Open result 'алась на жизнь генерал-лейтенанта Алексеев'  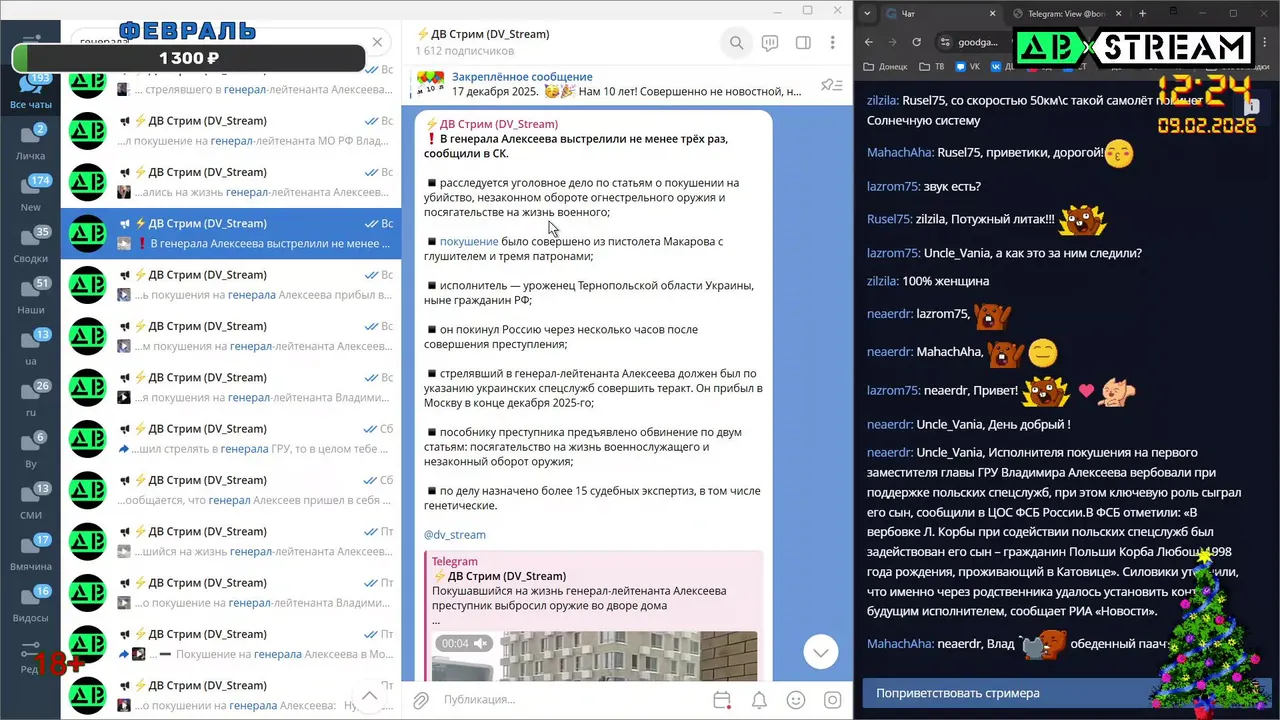click(231, 182)
